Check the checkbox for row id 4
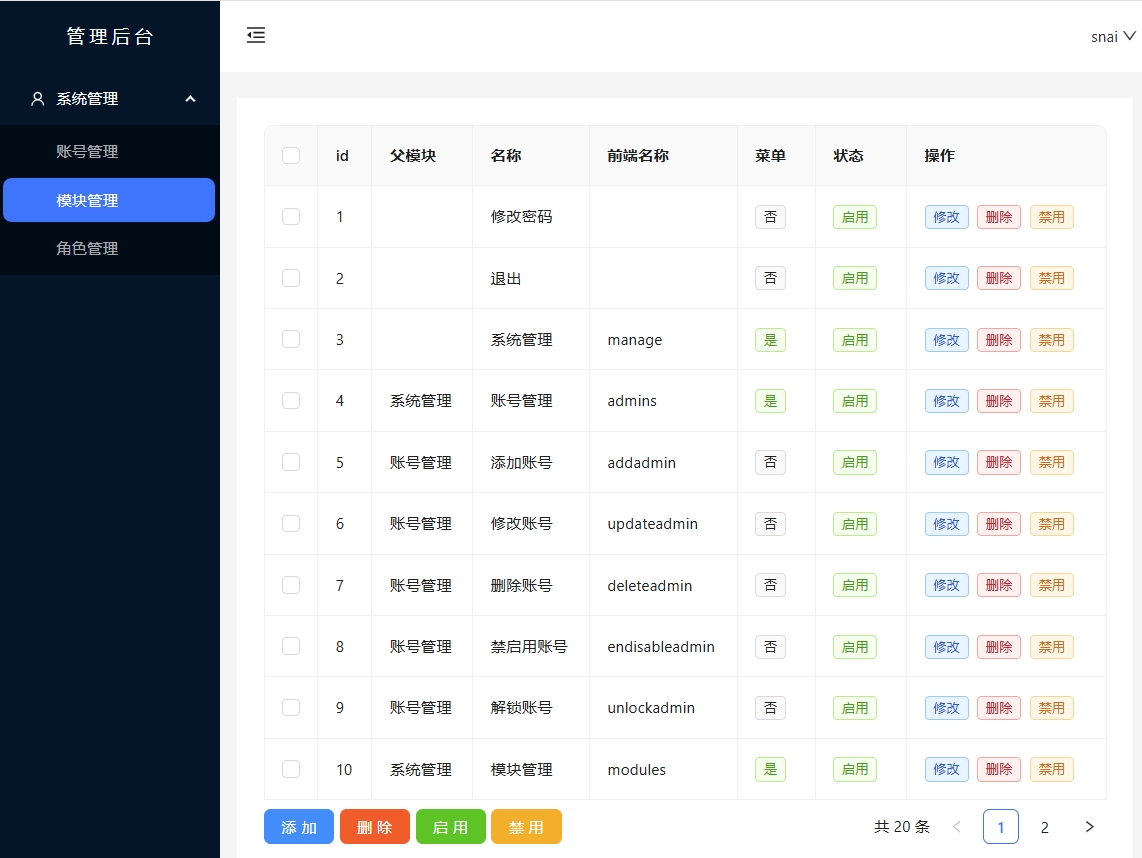 tap(291, 401)
